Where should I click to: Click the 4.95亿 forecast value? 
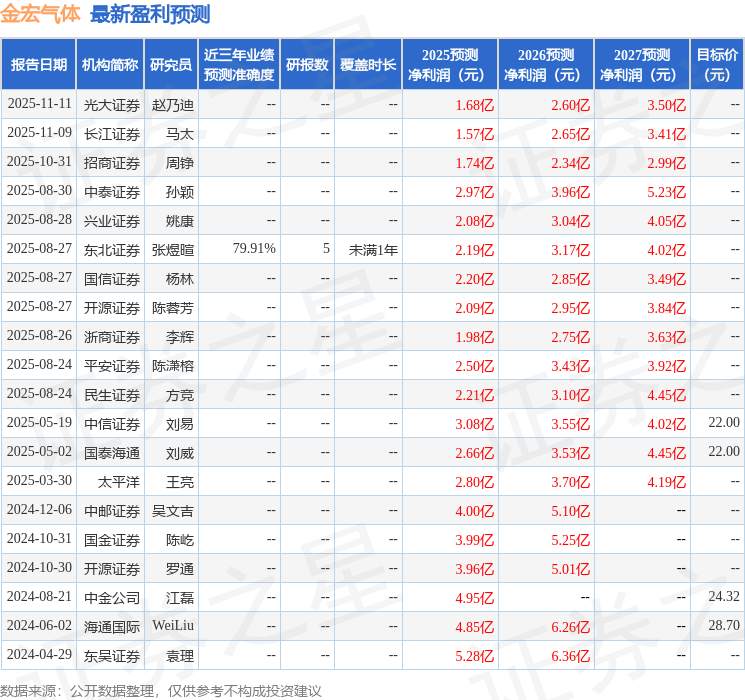coord(475,598)
